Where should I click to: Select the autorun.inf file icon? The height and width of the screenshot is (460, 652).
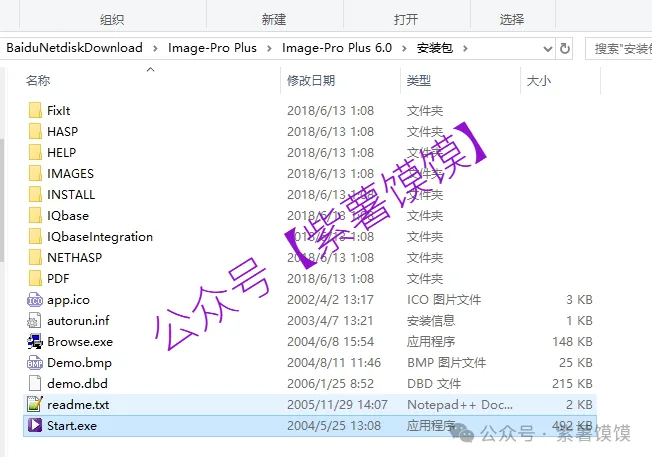(x=34, y=321)
